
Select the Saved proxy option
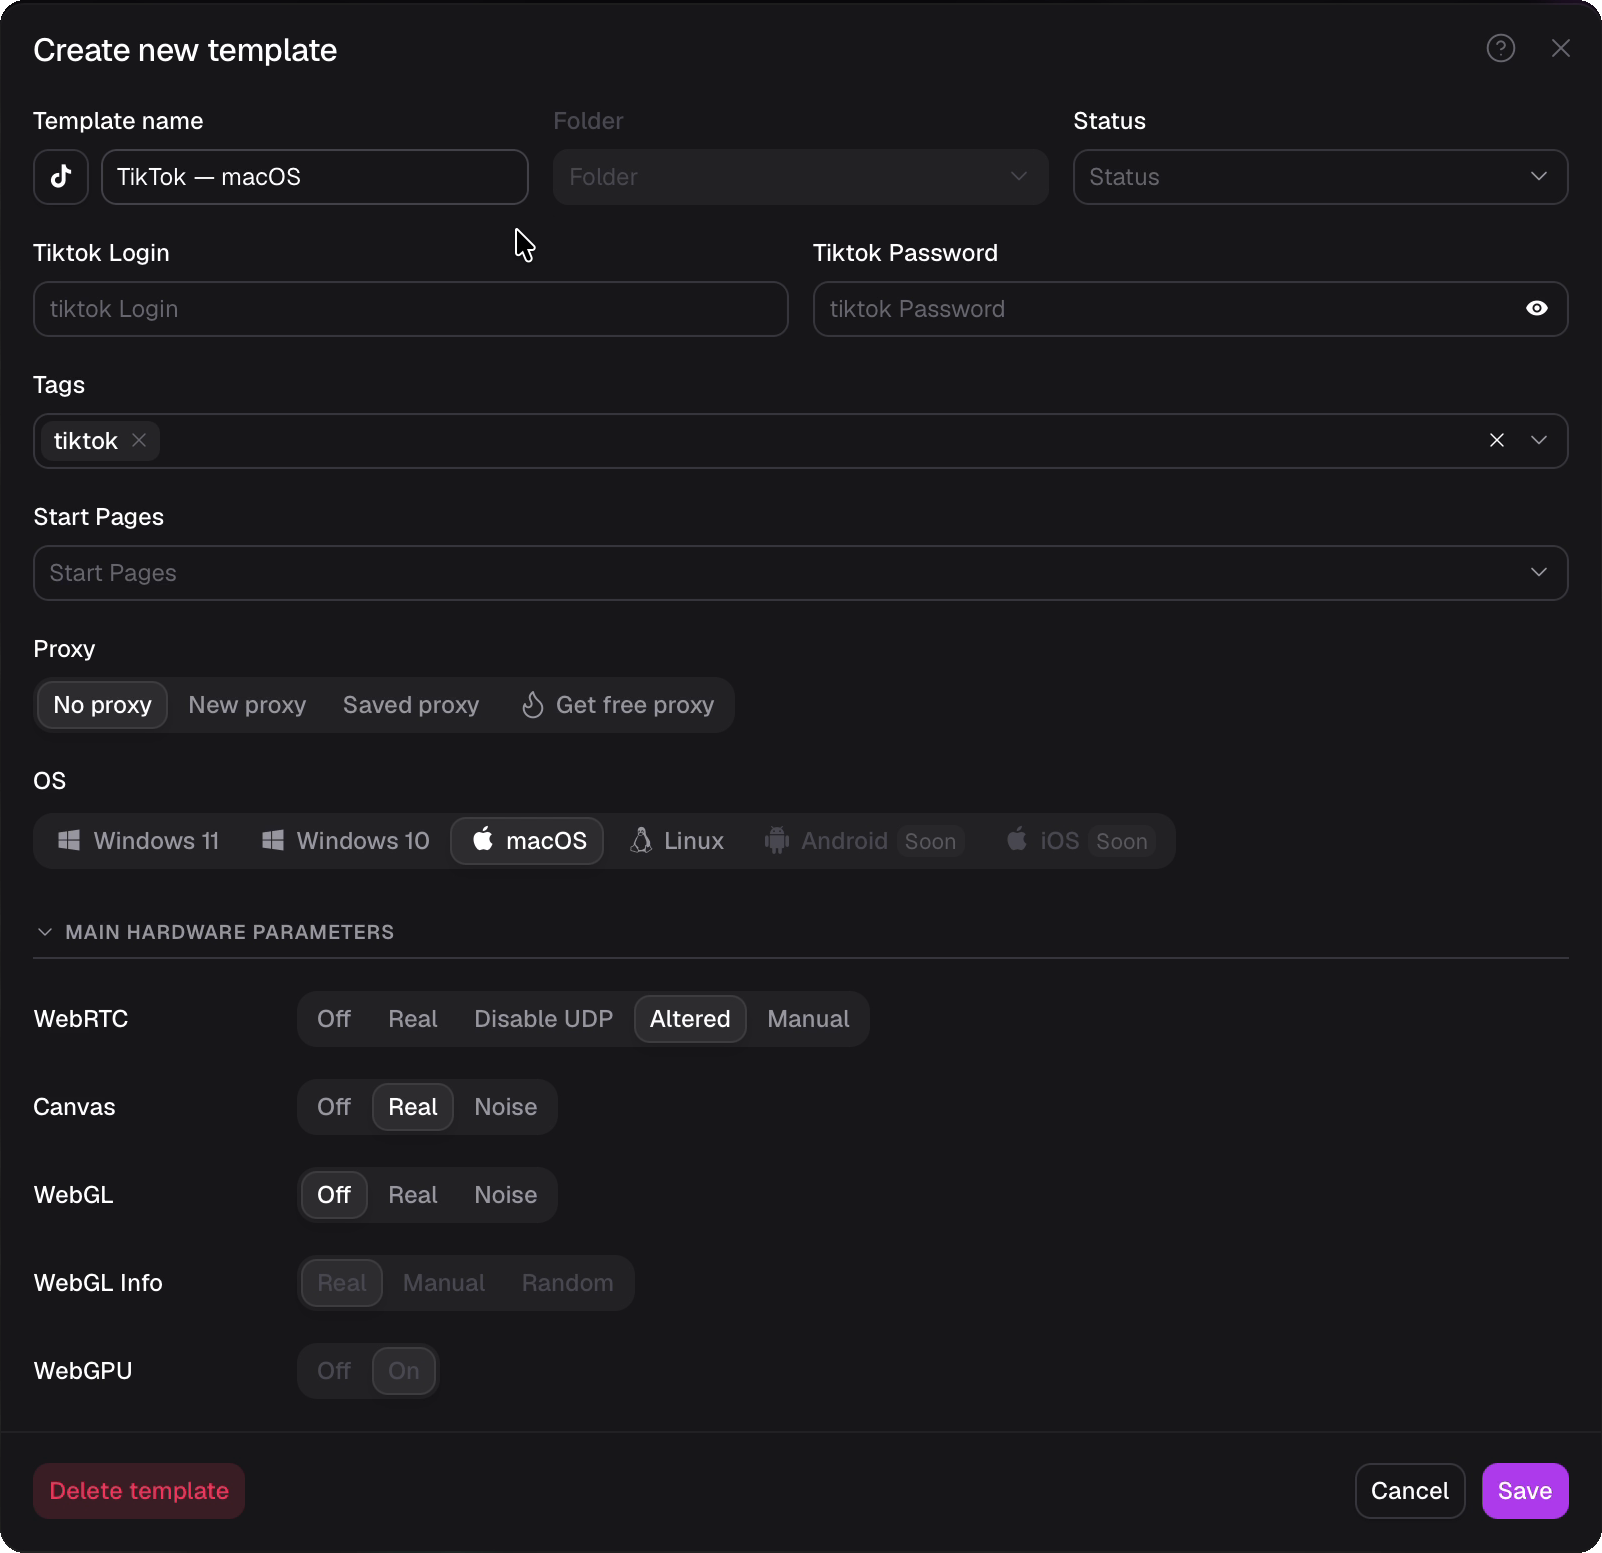click(x=411, y=705)
